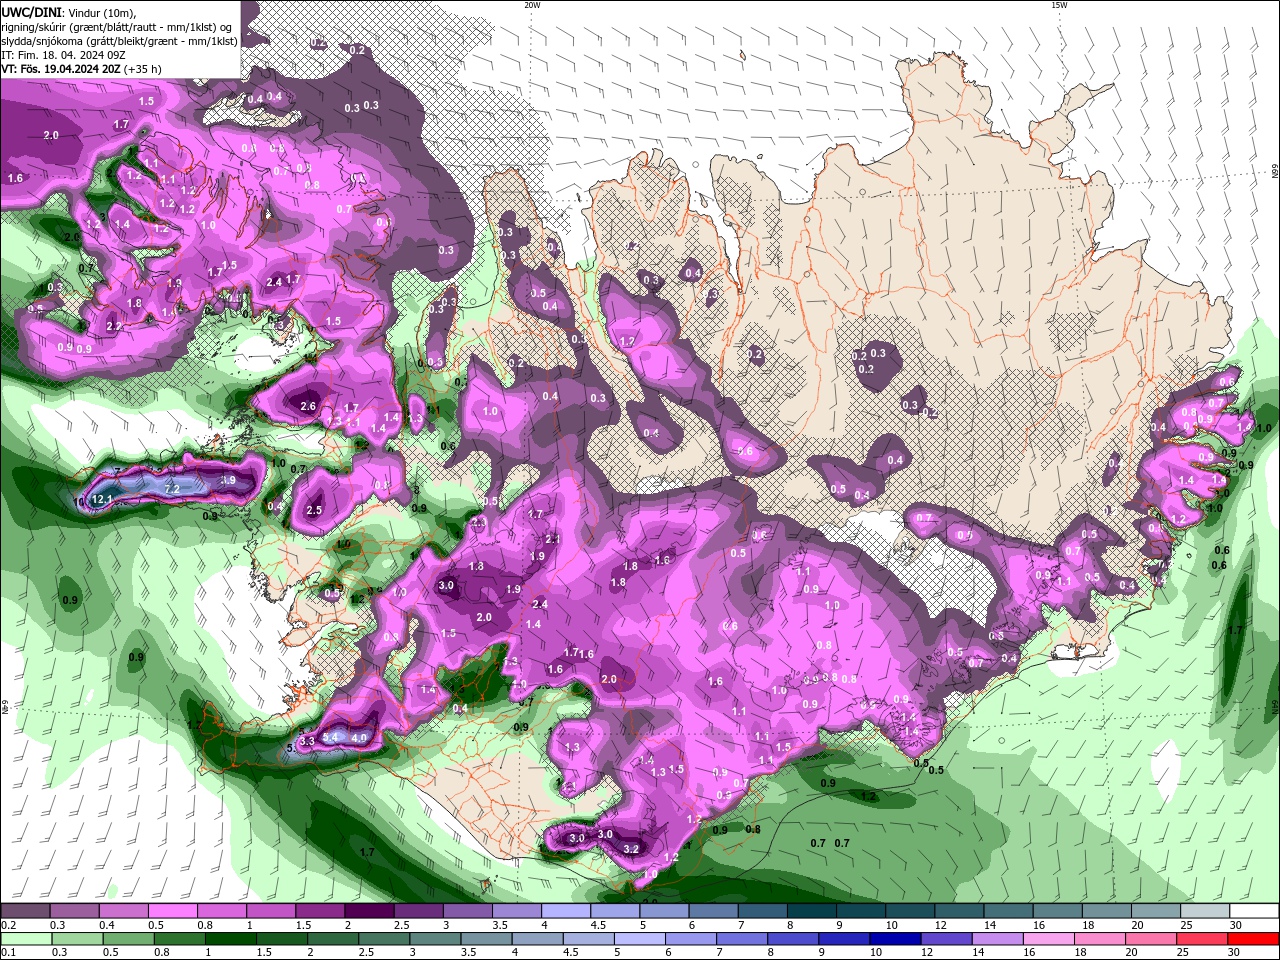Select the palest green 0.1 mm rain swatch
Screen dimensions: 1280x960
(x=25, y=939)
